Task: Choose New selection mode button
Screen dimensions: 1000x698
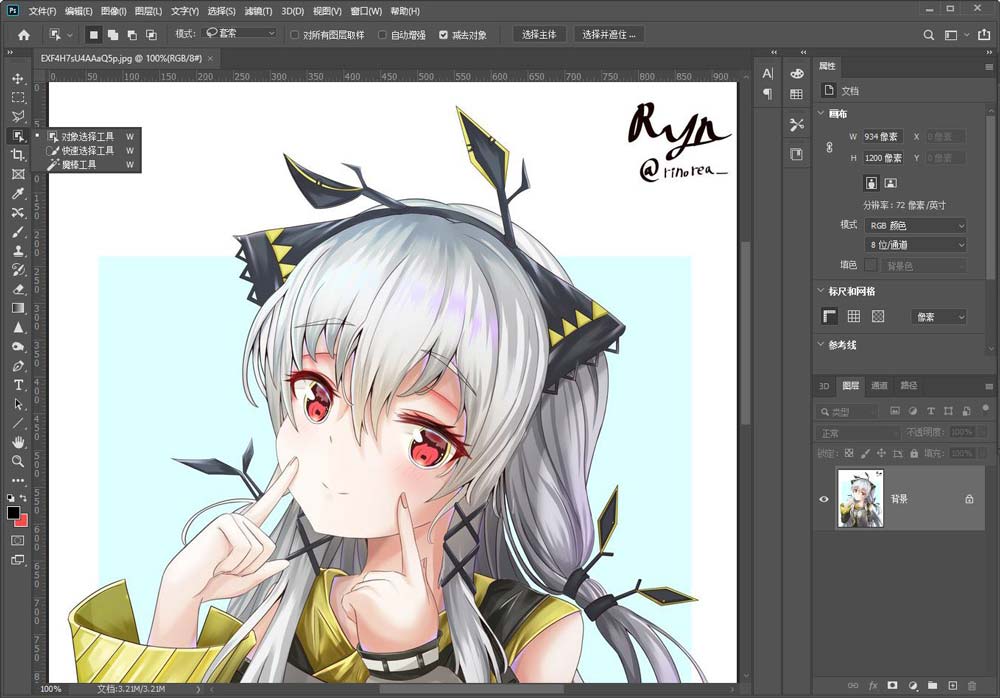Action: click(94, 35)
